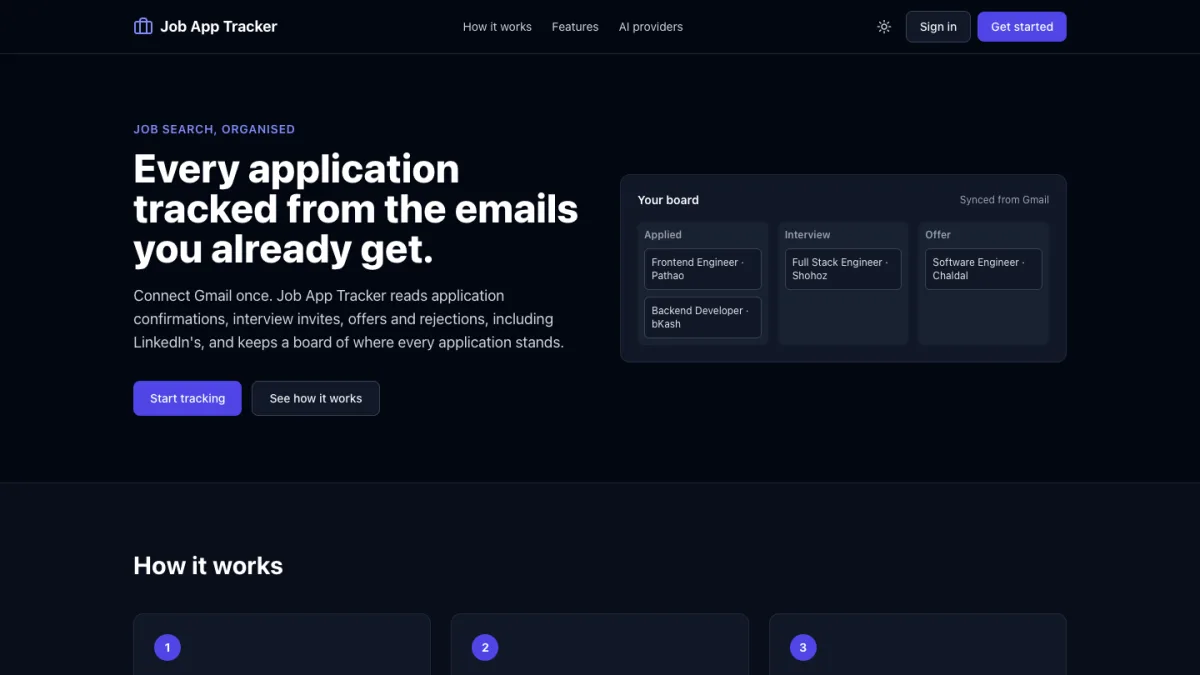Click the Offer column header

pyautogui.click(x=938, y=235)
